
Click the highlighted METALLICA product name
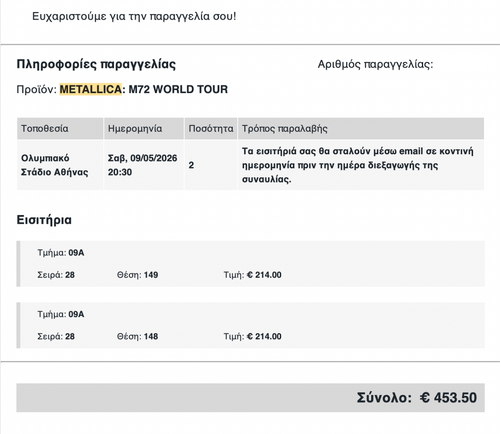(x=90, y=89)
